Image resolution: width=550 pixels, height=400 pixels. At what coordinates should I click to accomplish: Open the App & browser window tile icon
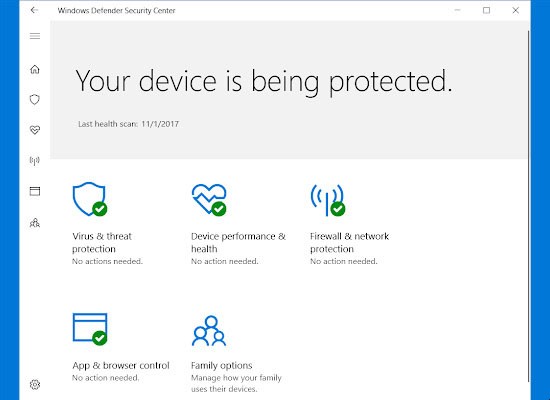coord(90,329)
